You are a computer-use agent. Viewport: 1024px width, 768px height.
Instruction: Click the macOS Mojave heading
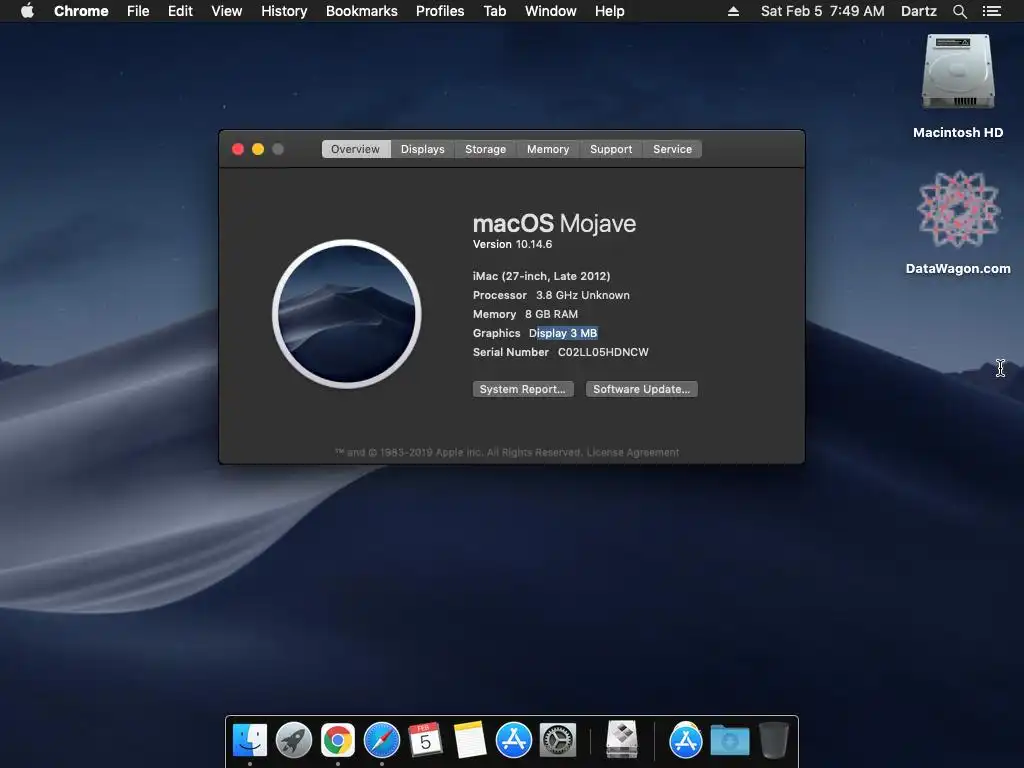[554, 223]
